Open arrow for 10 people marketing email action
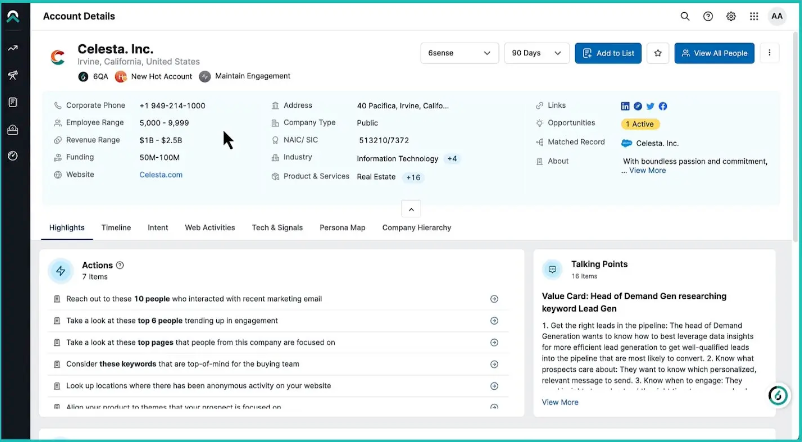Image resolution: width=802 pixels, height=442 pixels. pyautogui.click(x=494, y=299)
